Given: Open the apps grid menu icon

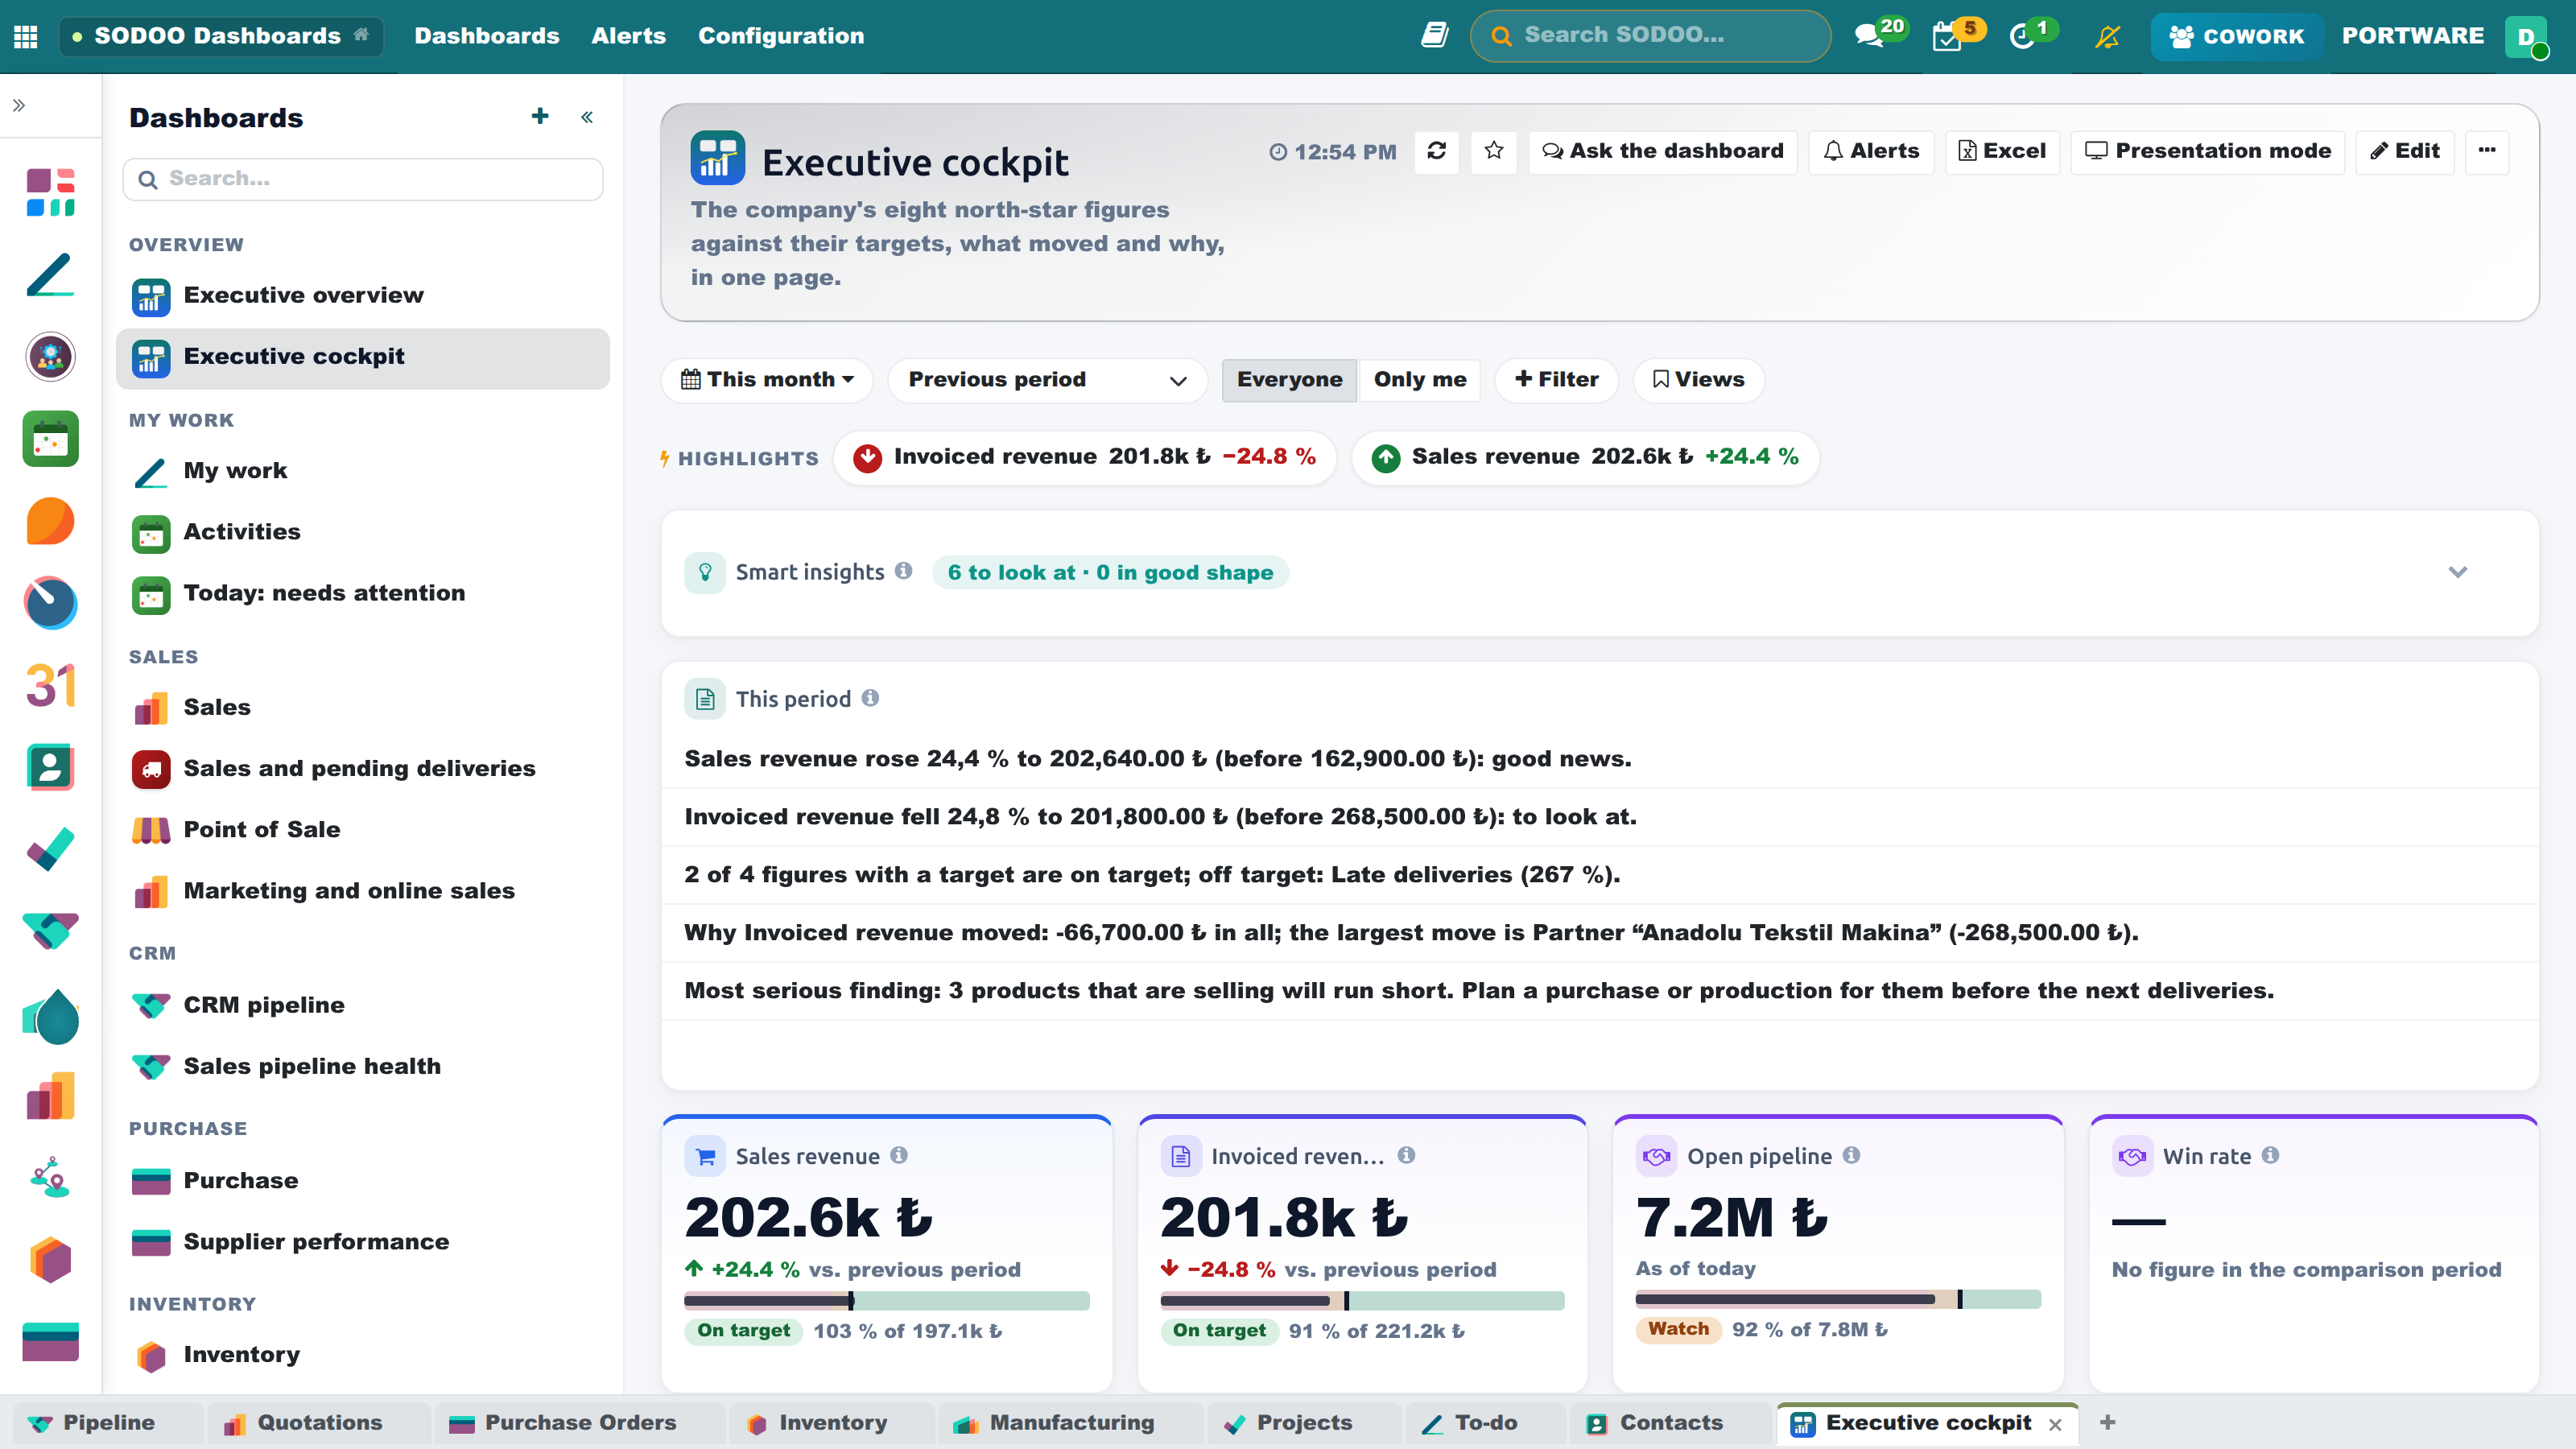Looking at the screenshot, I should tap(26, 36).
